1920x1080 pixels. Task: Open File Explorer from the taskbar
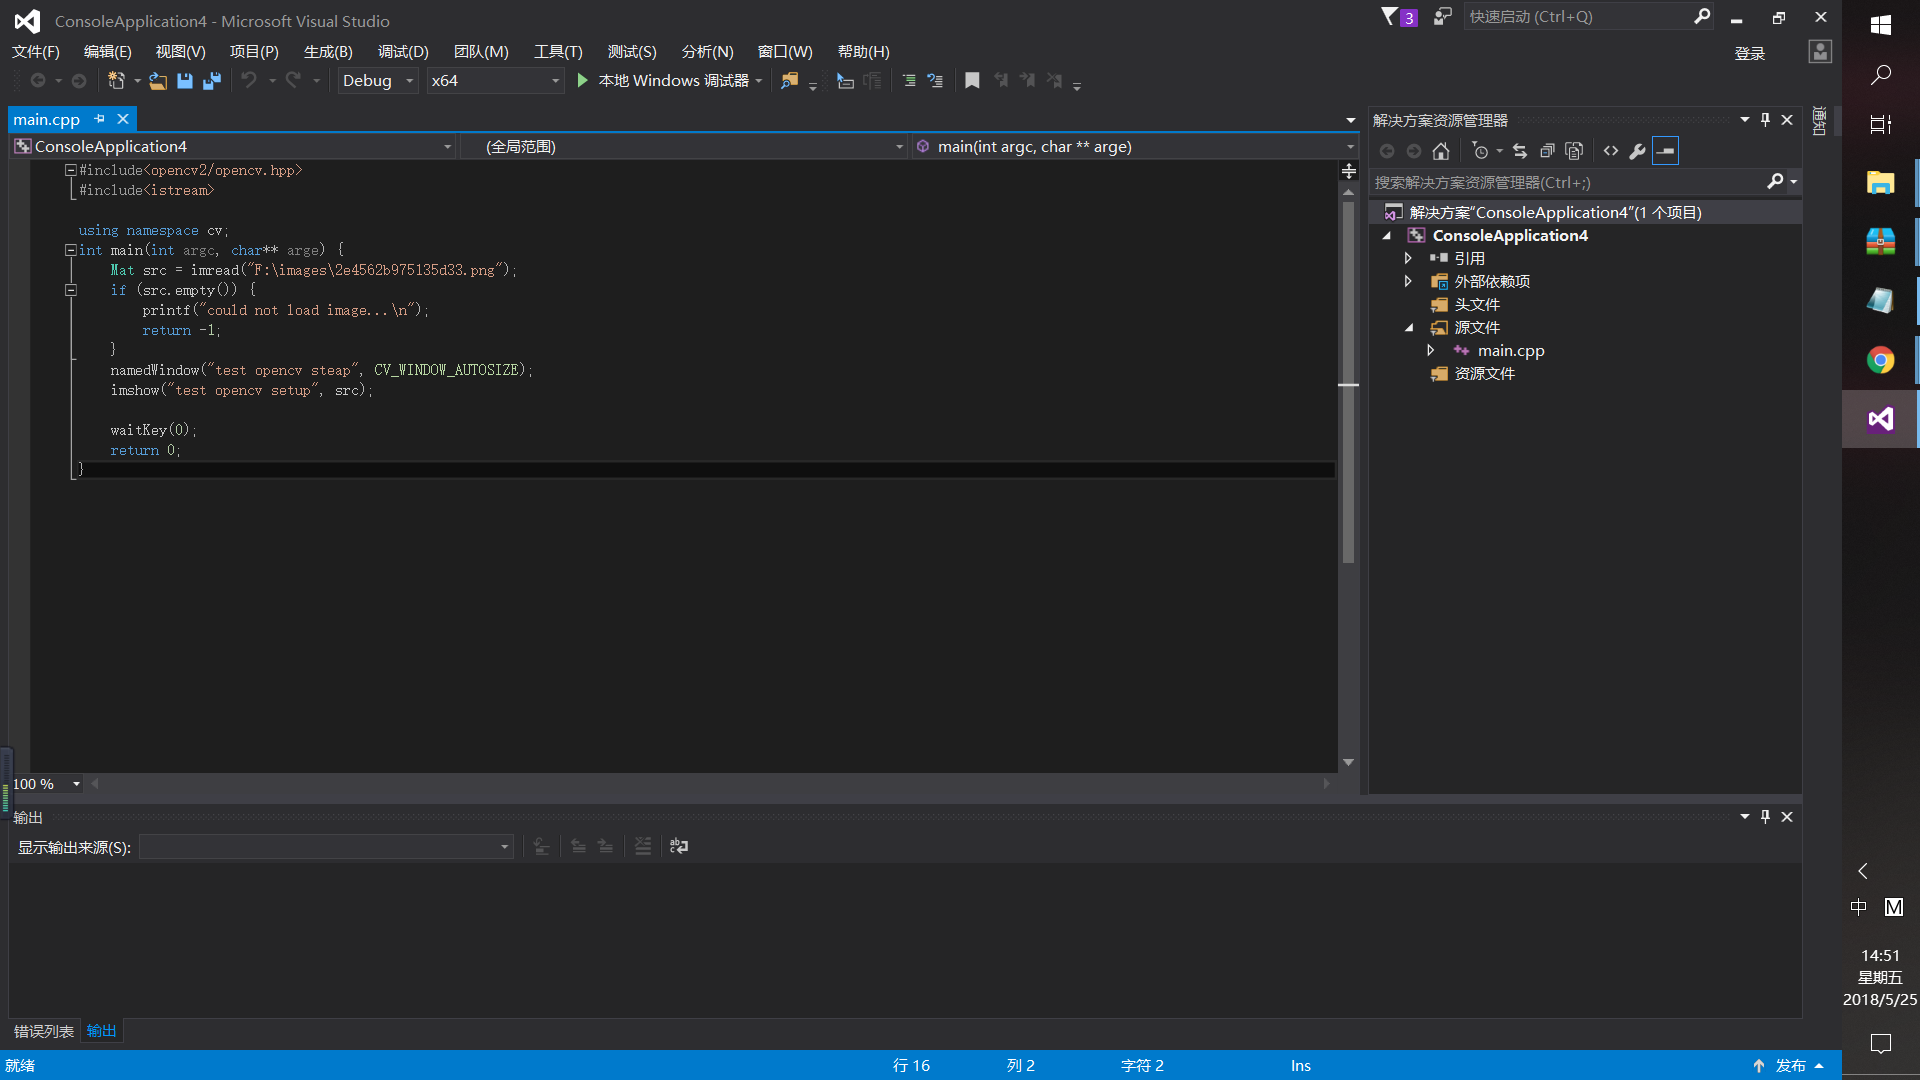pyautogui.click(x=1881, y=182)
